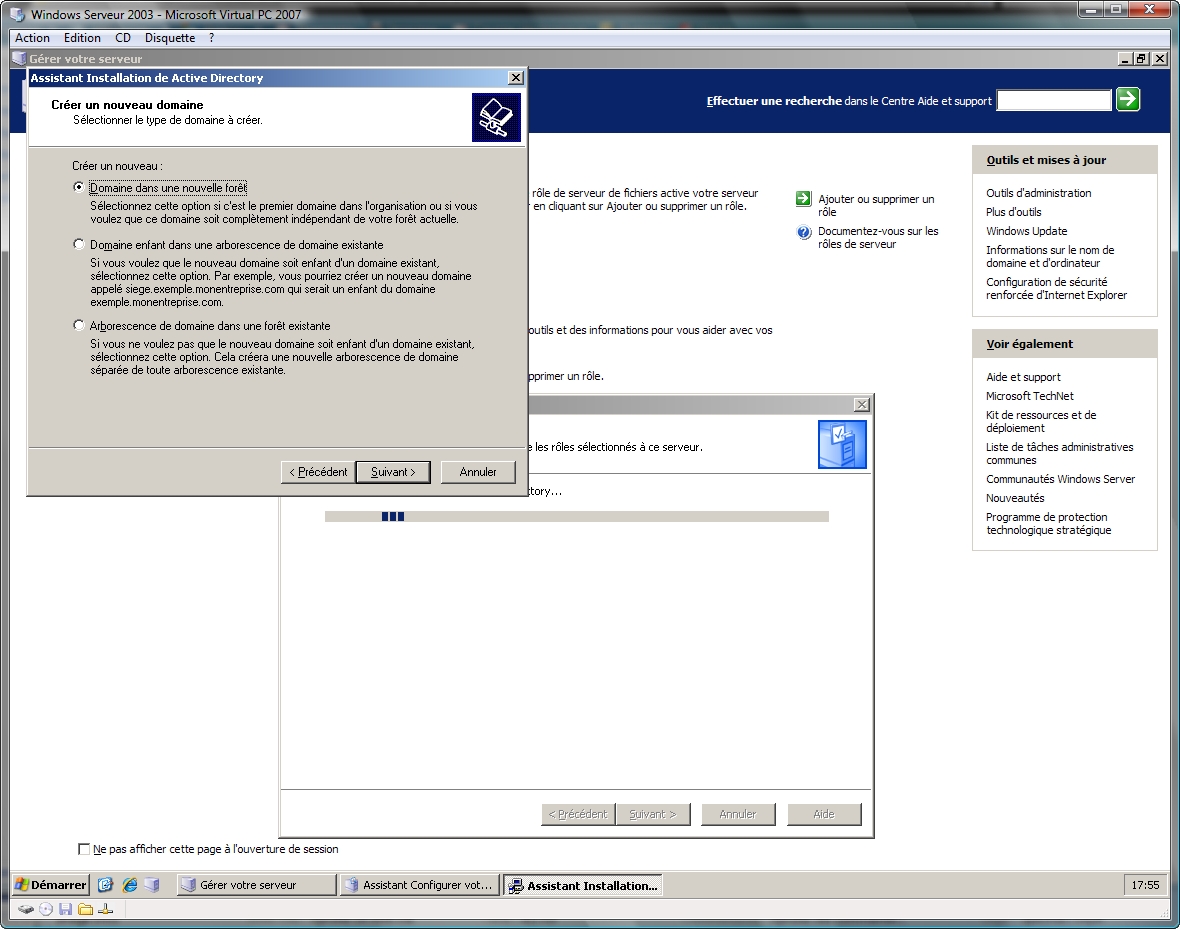Click the 'Voir également' heading
The width and height of the screenshot is (1180, 929).
pos(1029,344)
